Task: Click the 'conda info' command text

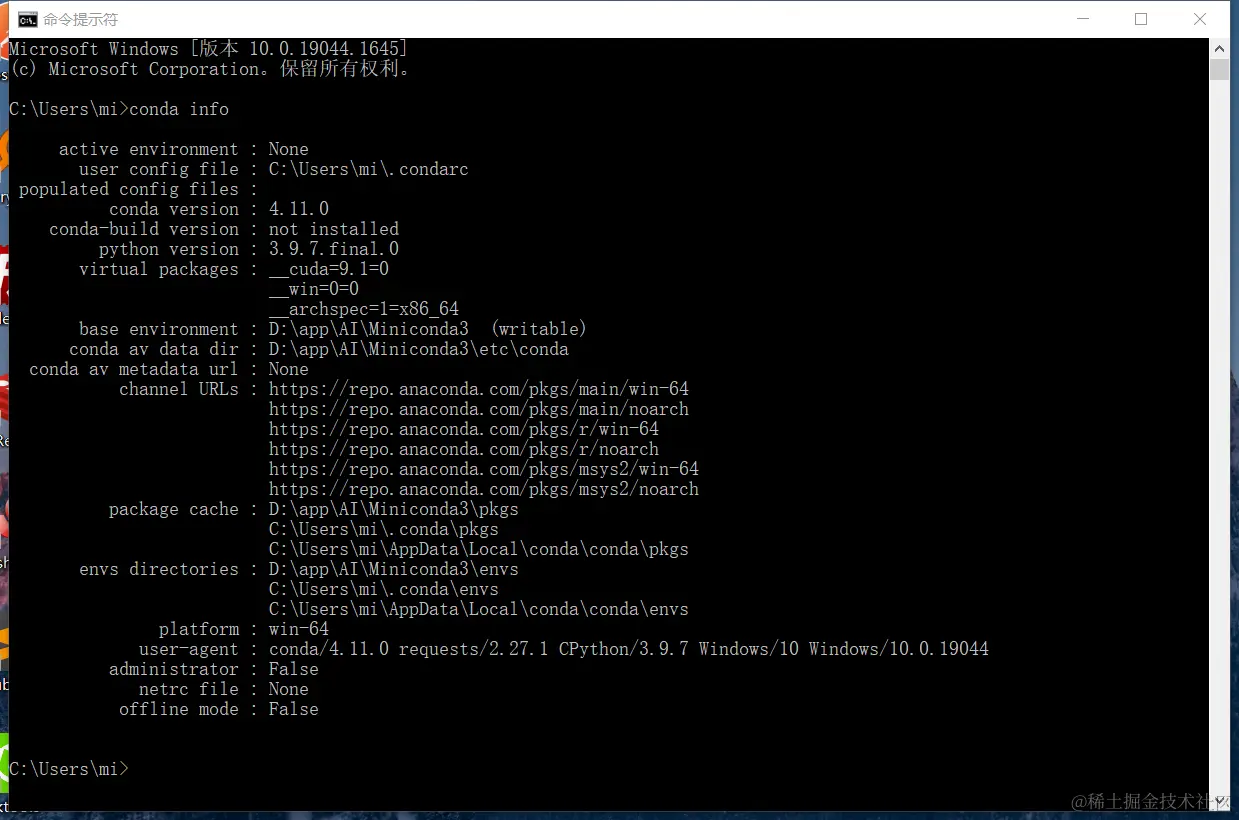Action: 179,109
